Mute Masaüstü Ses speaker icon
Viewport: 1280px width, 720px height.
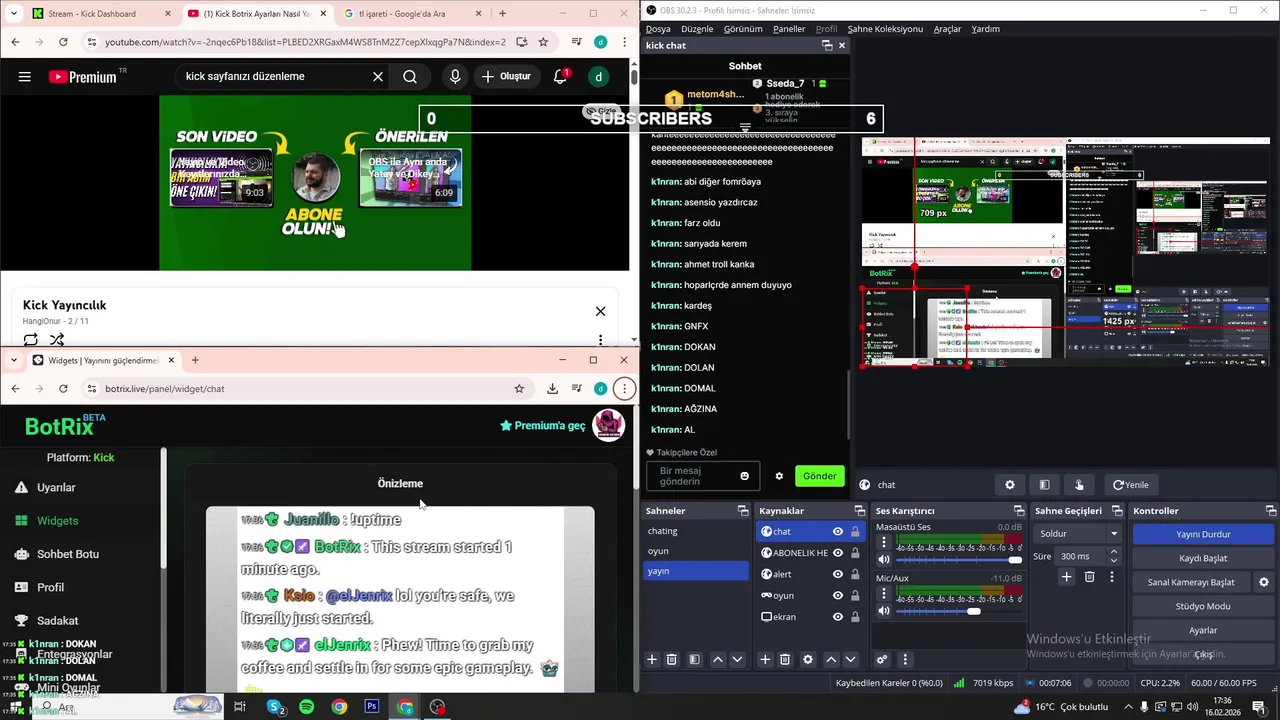[x=884, y=560]
